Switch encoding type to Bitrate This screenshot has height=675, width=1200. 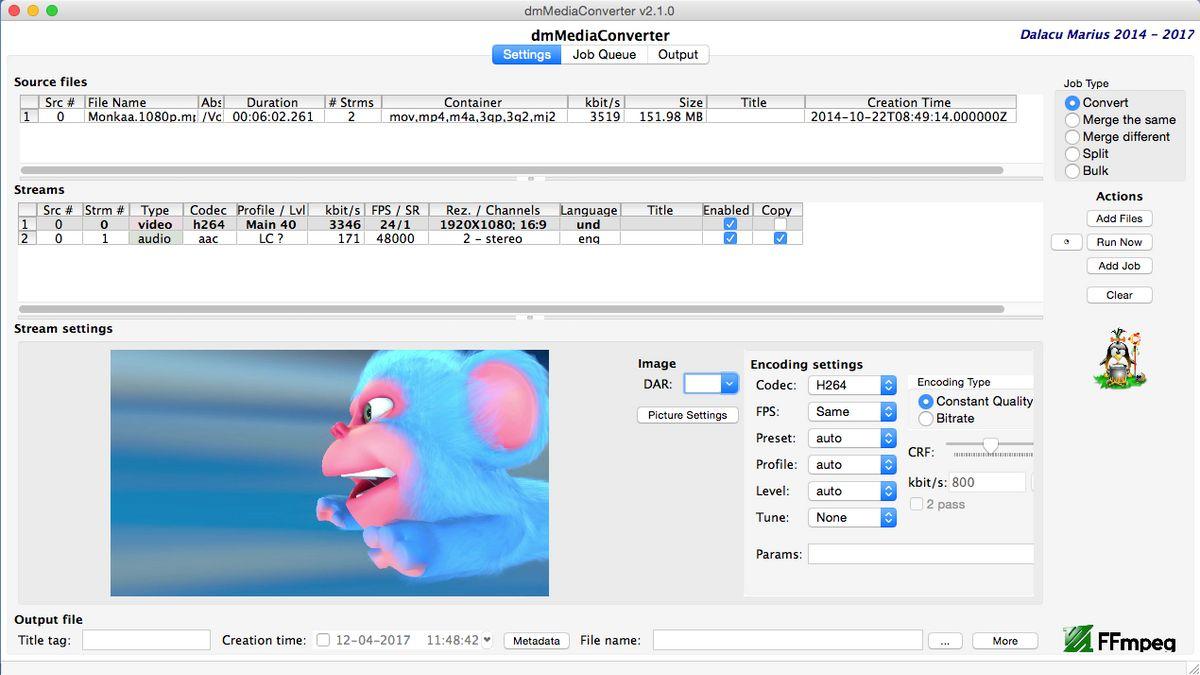pos(926,418)
